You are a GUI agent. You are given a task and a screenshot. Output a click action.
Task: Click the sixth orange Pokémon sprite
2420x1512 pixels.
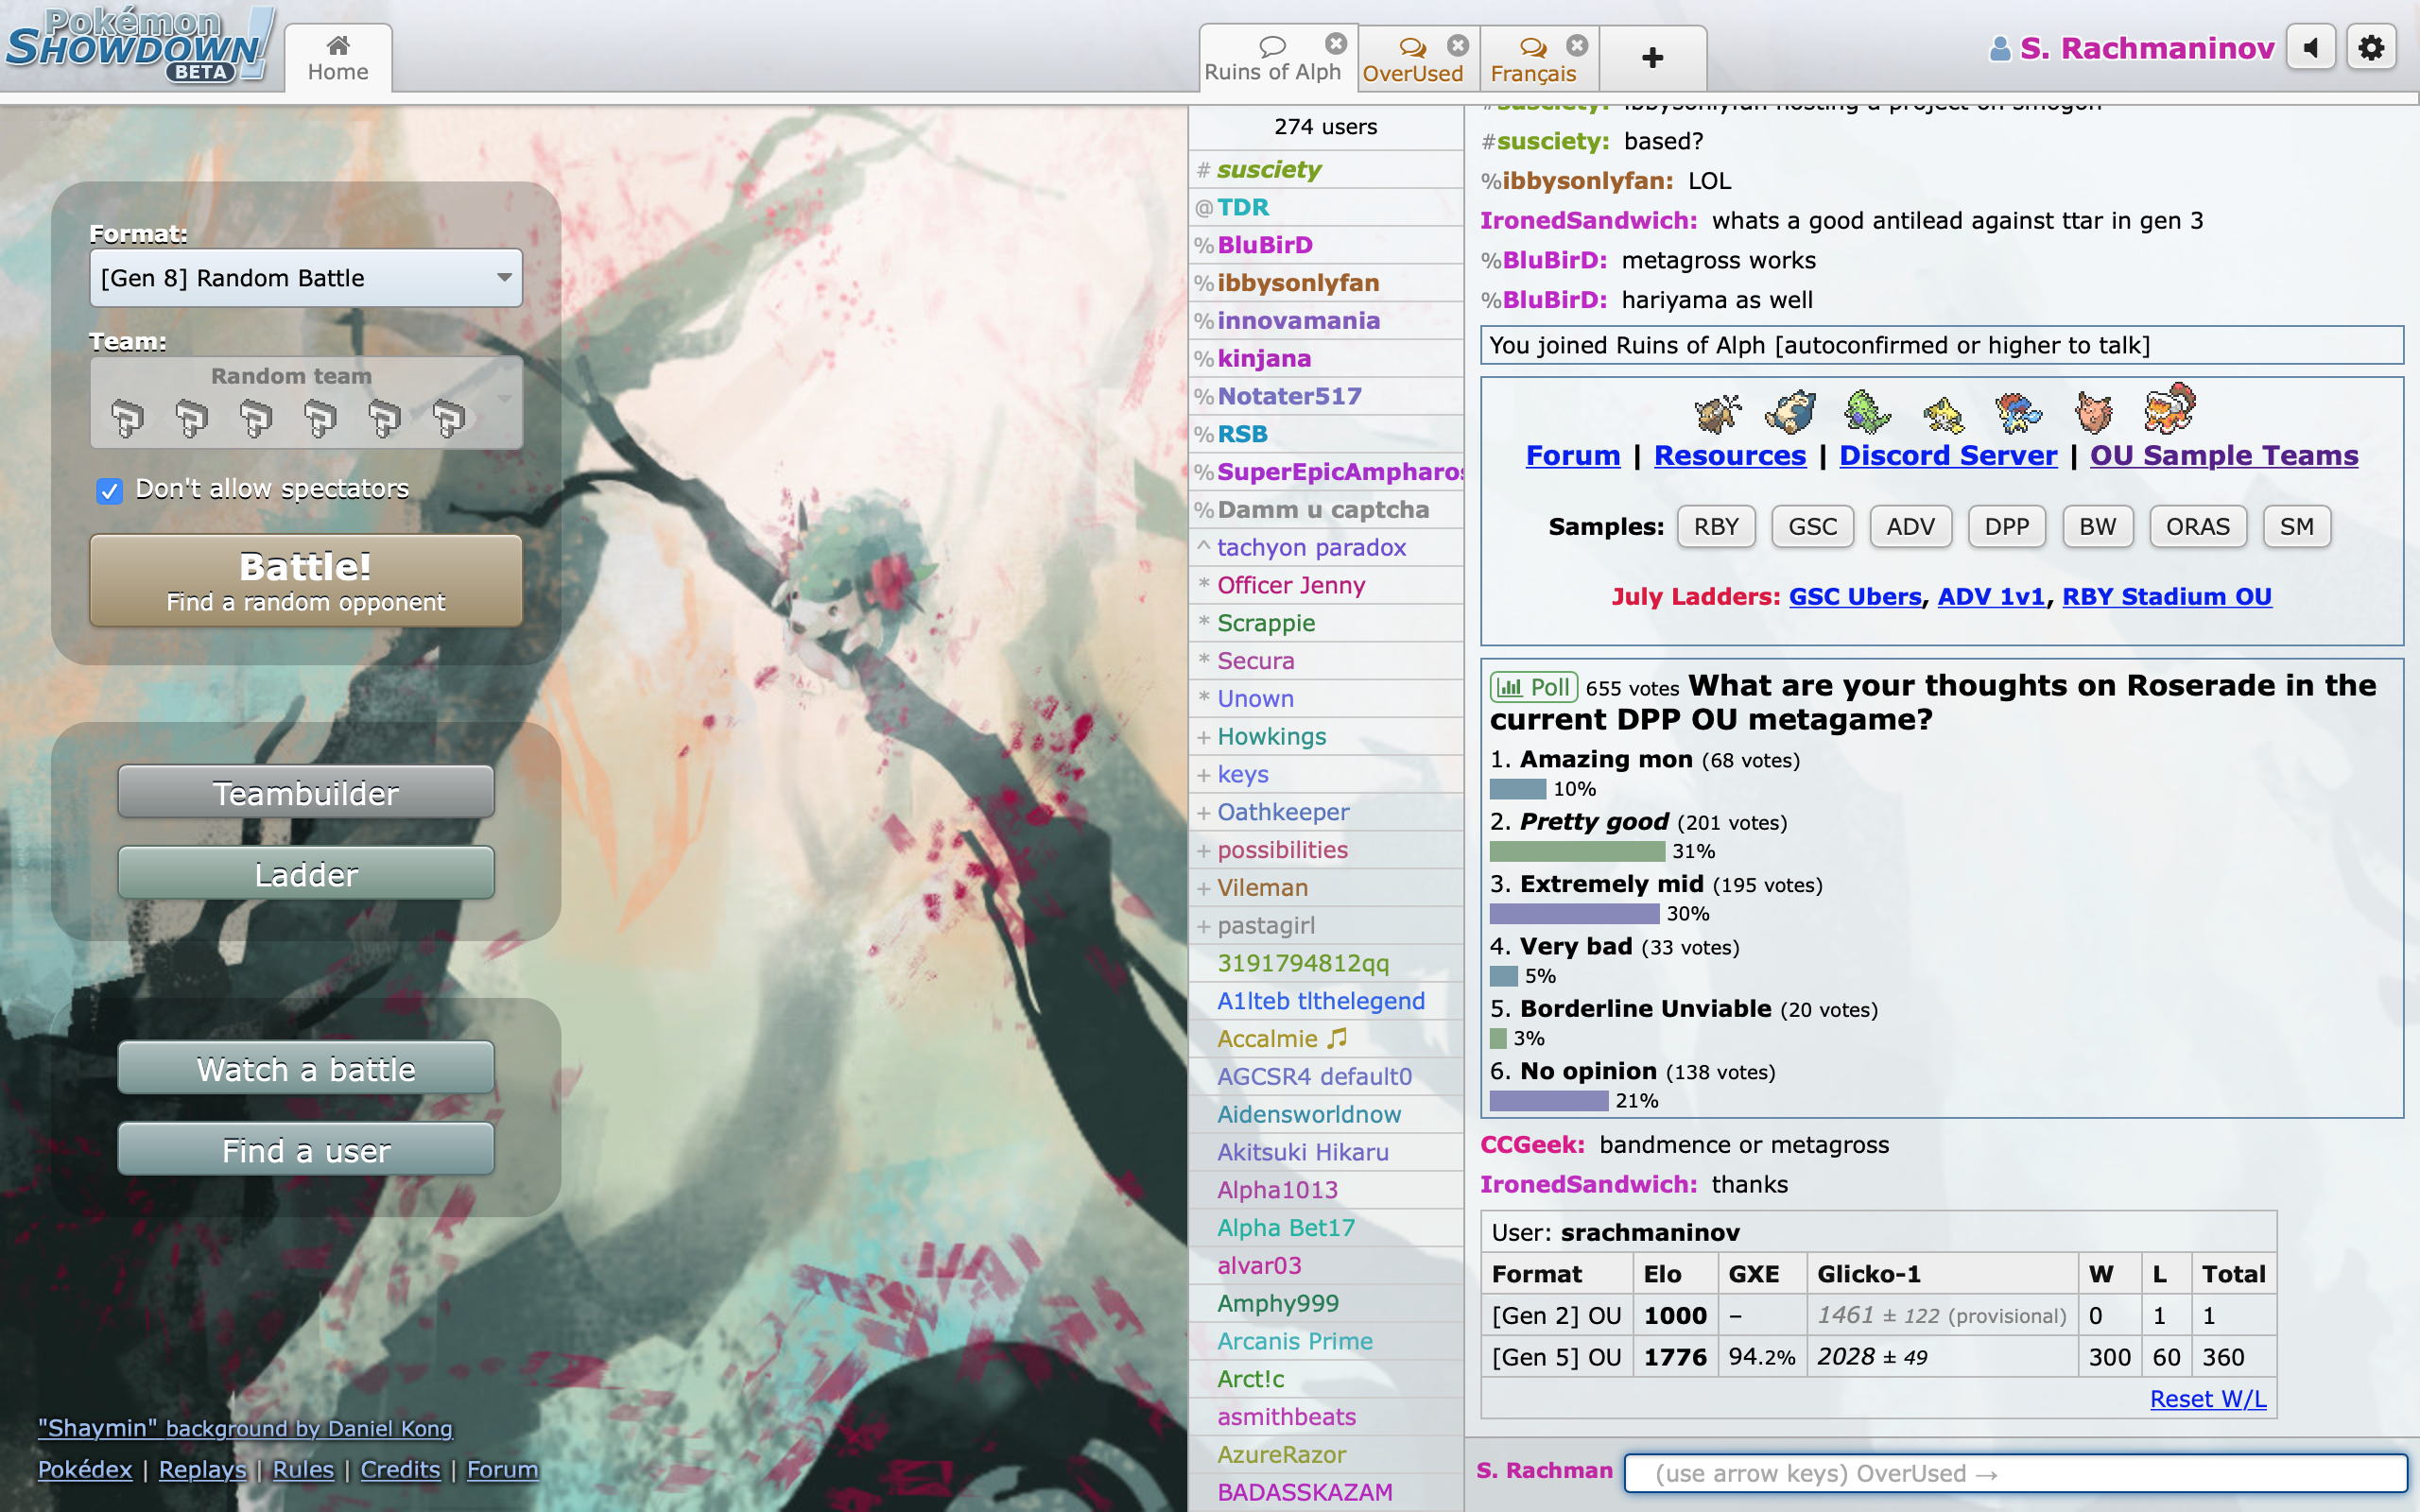2093,412
